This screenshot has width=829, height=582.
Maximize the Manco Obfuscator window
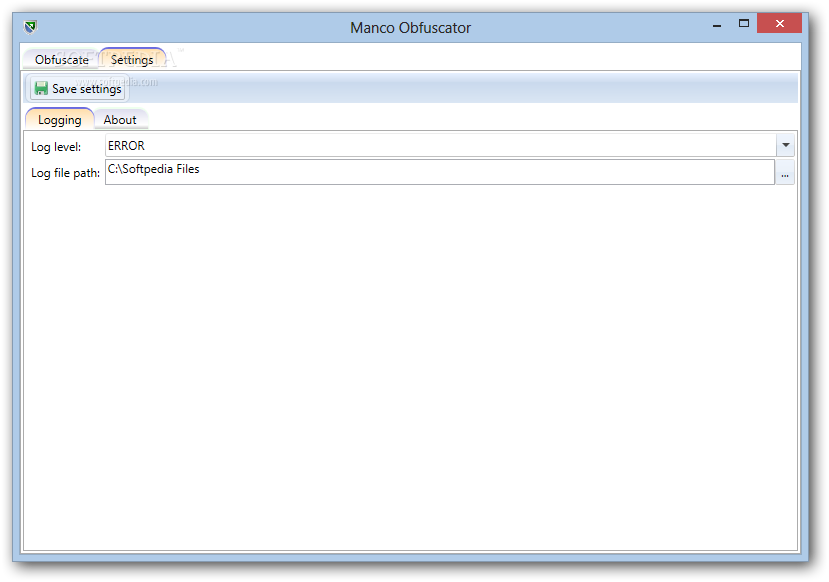[x=744, y=23]
